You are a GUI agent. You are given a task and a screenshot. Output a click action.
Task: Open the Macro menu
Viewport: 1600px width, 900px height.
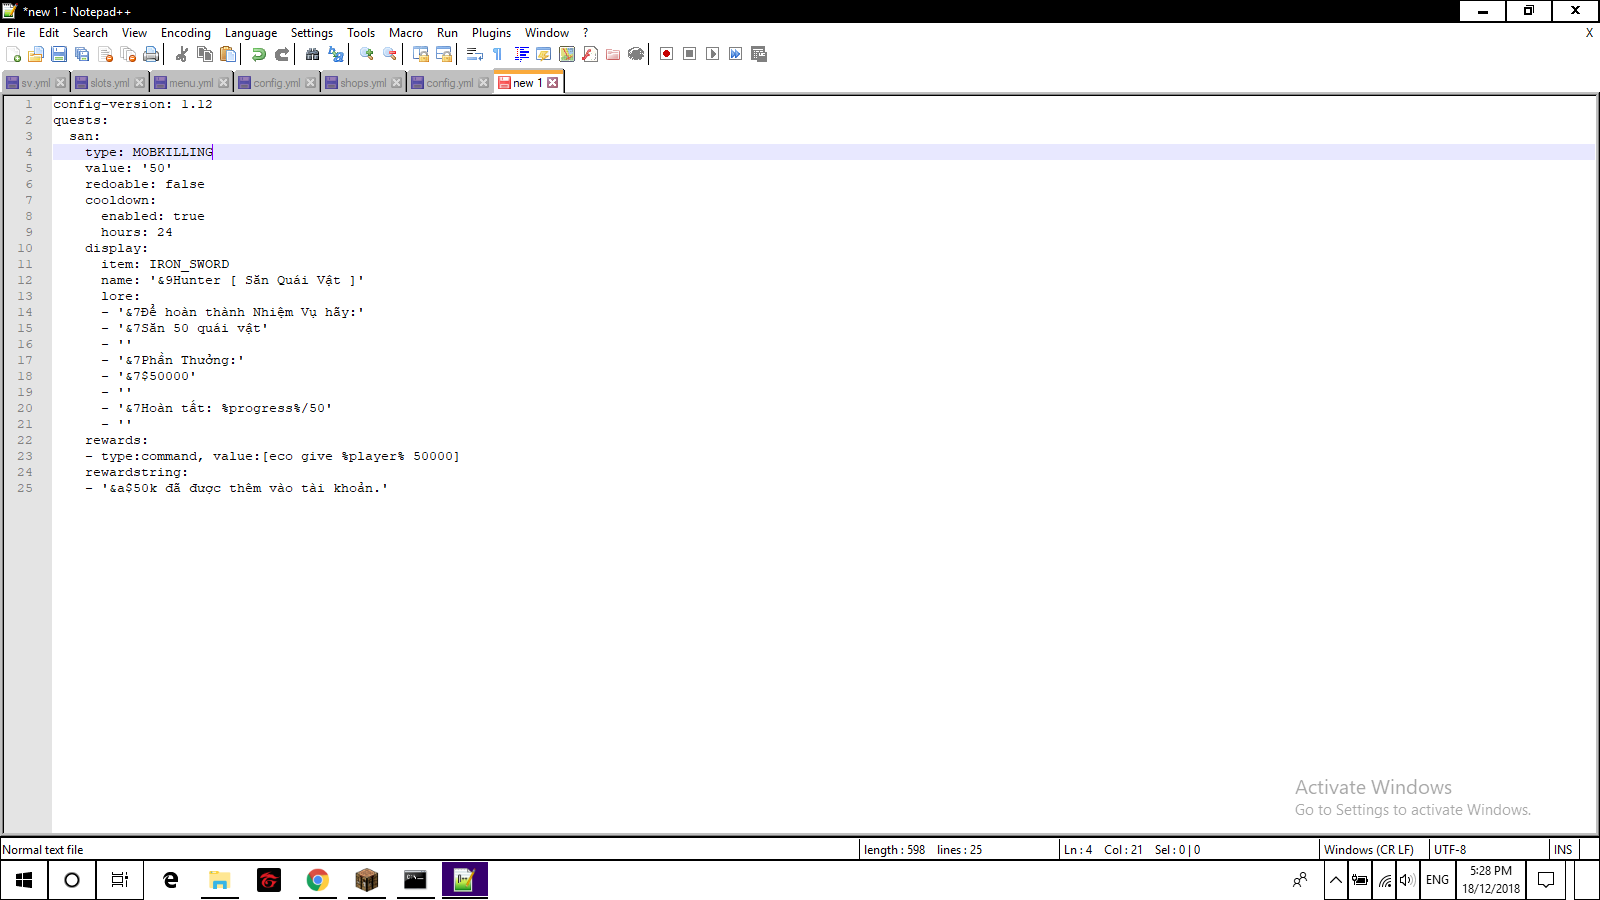pyautogui.click(x=406, y=32)
